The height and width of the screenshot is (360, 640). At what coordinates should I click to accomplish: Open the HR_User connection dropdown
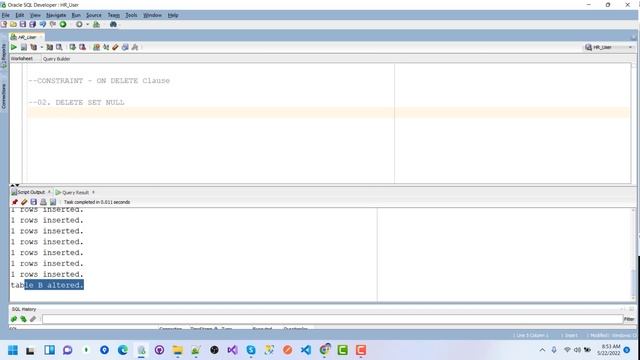(609, 47)
